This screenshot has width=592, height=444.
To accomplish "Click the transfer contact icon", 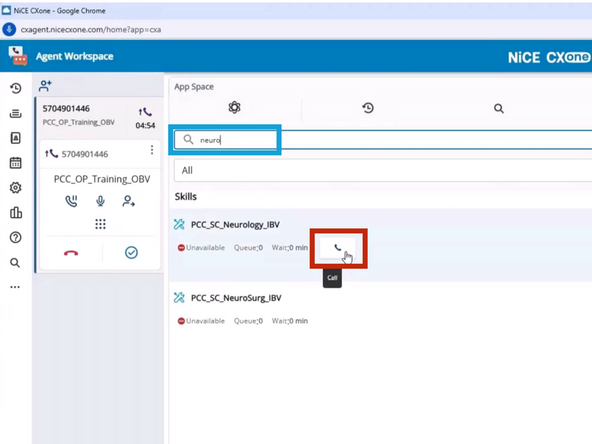I will pyautogui.click(x=128, y=201).
